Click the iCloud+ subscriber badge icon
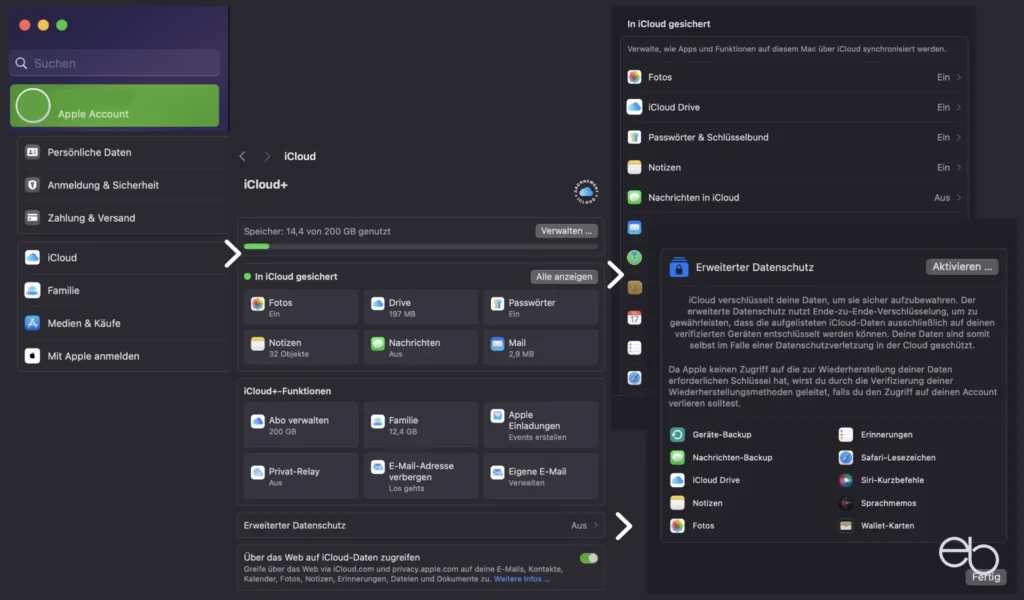The image size is (1024, 600). [x=586, y=191]
